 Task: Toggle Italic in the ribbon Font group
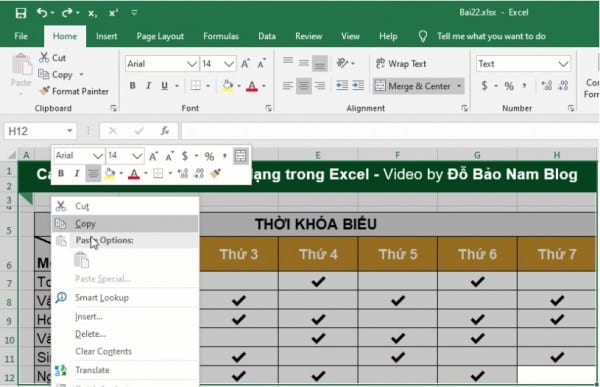click(x=148, y=85)
